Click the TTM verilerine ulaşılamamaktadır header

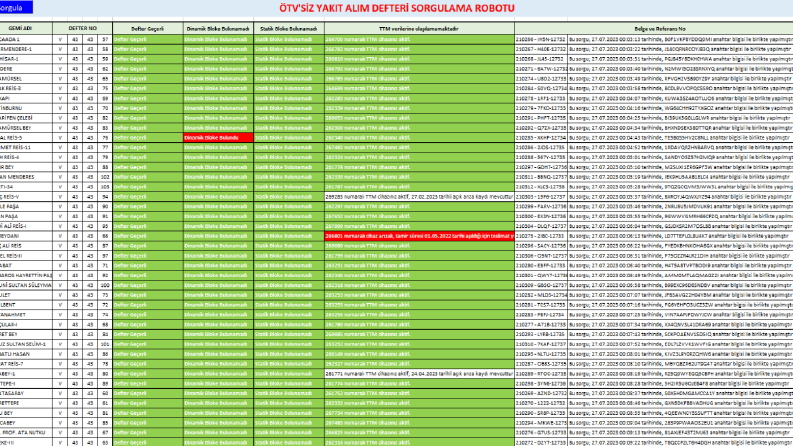coord(419,29)
